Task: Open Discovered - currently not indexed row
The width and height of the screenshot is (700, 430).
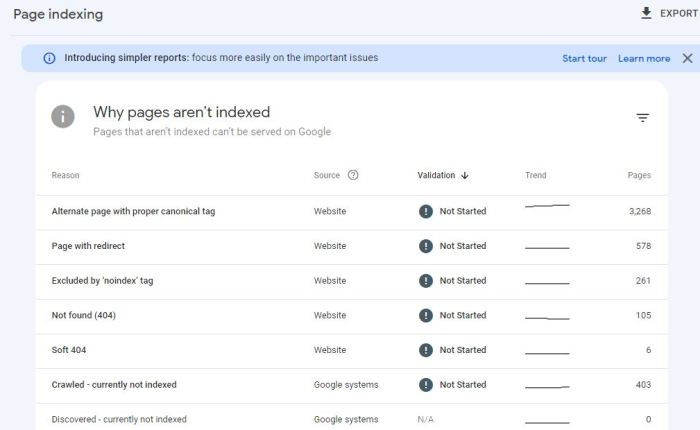Action: pyautogui.click(x=119, y=419)
